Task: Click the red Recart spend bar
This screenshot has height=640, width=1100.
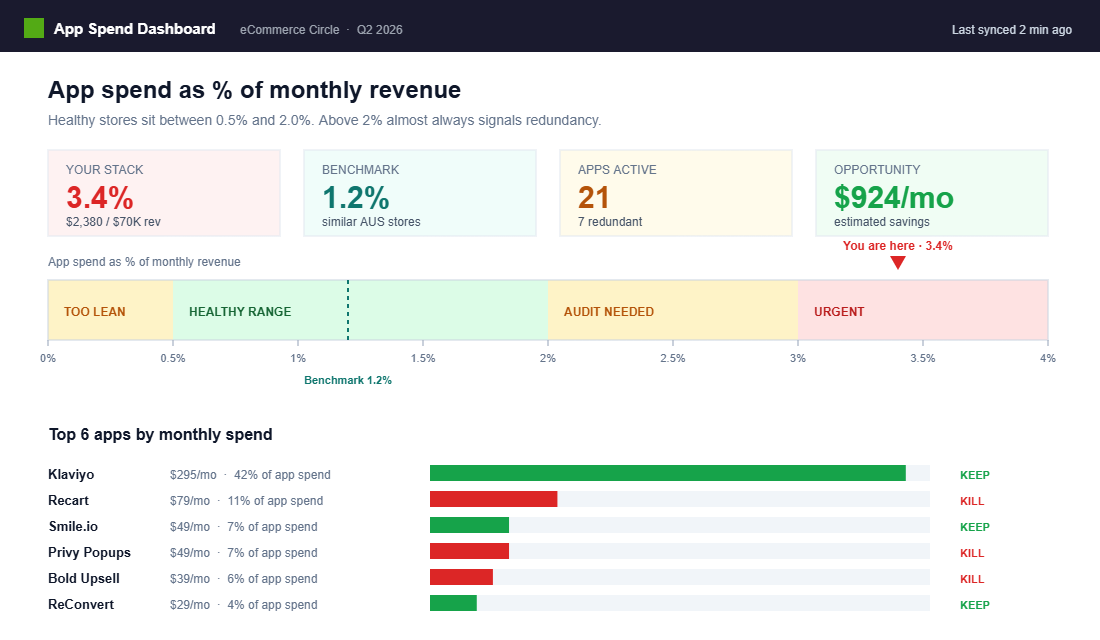Action: click(x=493, y=500)
